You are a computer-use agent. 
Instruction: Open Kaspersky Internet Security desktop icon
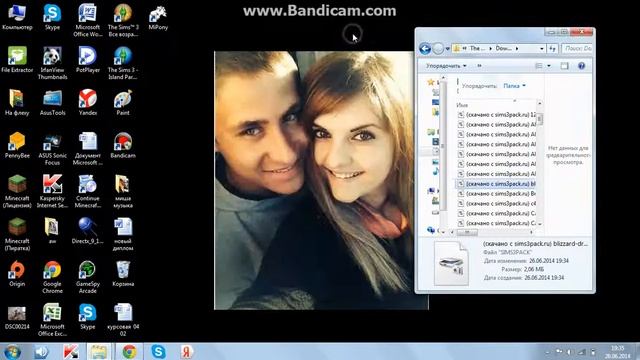point(52,191)
